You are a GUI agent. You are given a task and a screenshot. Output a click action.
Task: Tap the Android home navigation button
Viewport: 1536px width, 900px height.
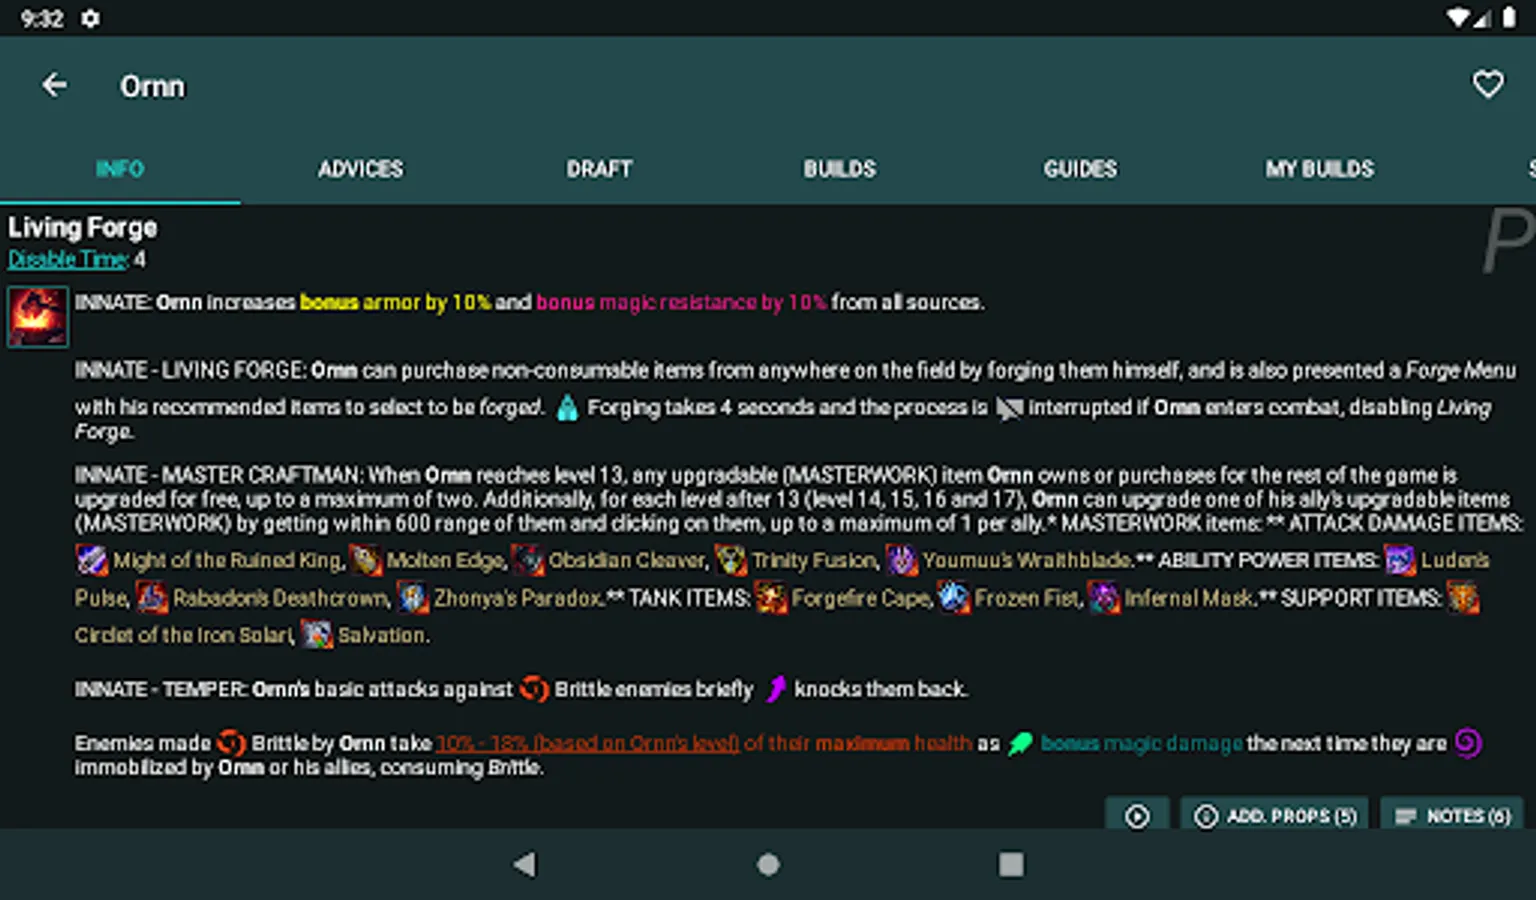click(768, 864)
